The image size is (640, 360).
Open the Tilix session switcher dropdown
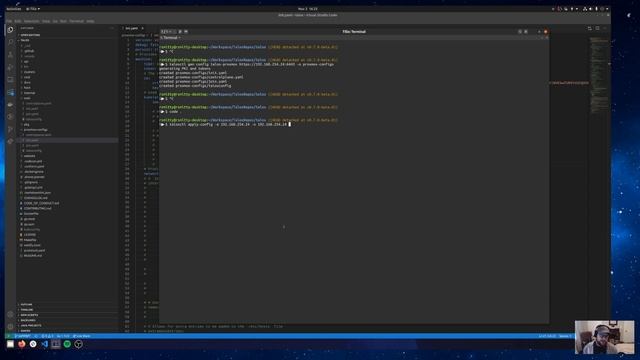click(168, 31)
